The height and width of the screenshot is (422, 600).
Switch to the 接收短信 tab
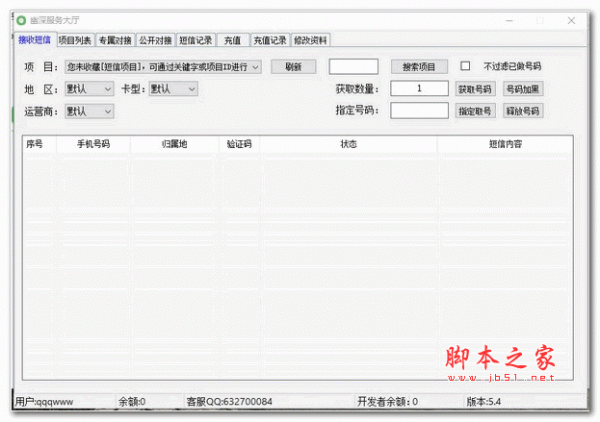pos(35,39)
